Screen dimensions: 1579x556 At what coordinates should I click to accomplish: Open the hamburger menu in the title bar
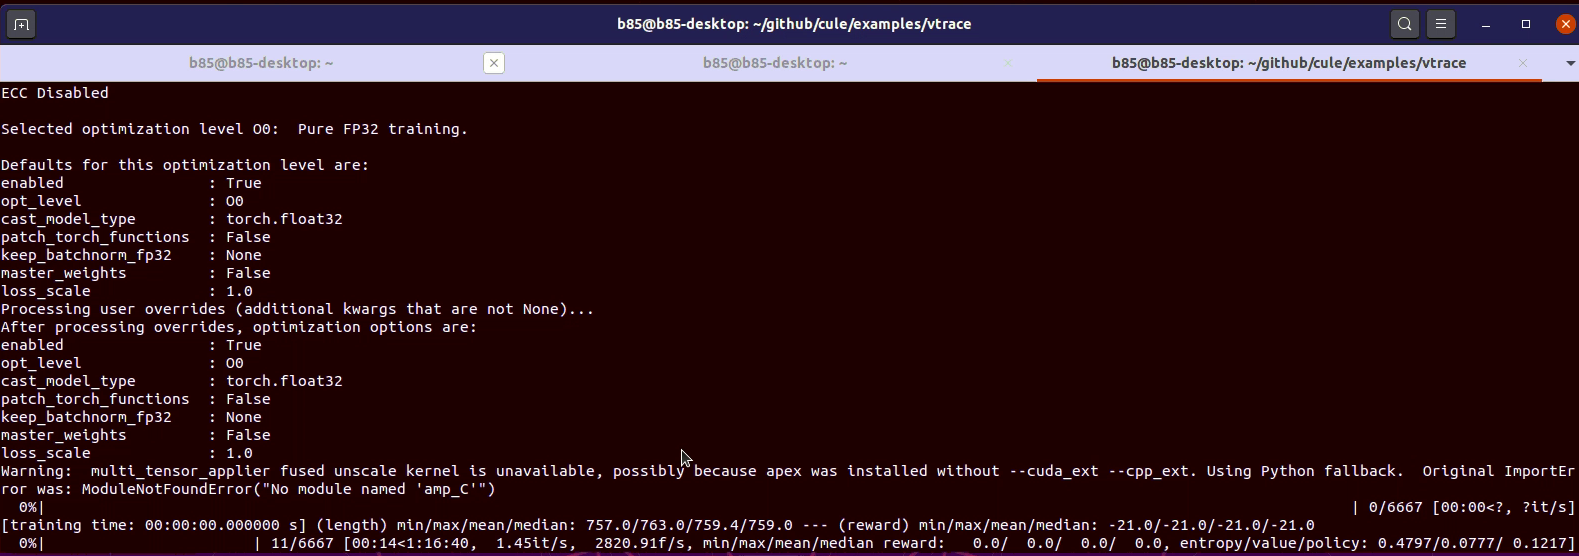[1441, 24]
